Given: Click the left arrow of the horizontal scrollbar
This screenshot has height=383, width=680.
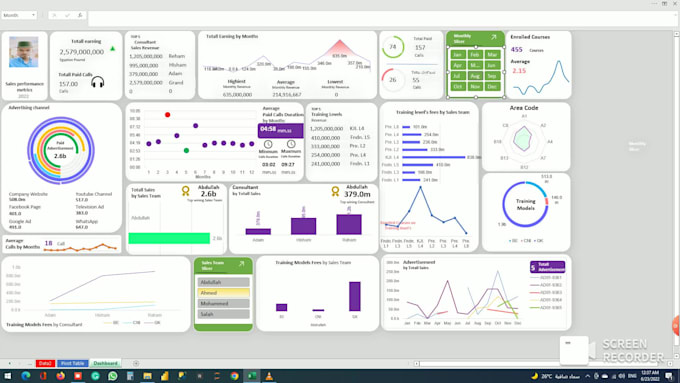Looking at the screenshot, I should (x=416, y=363).
